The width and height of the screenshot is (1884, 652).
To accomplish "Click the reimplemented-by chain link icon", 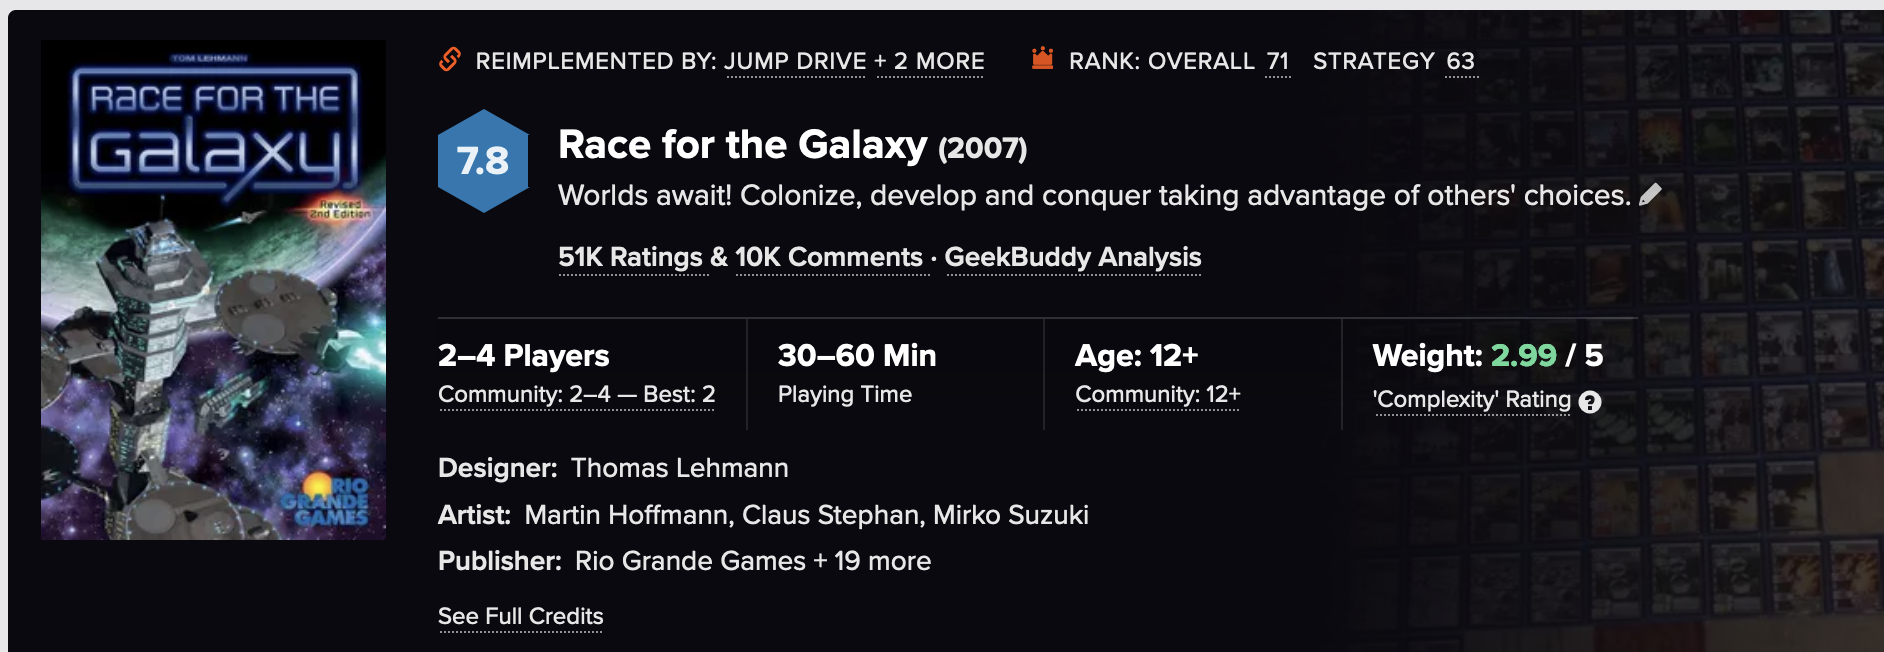I will [x=450, y=60].
